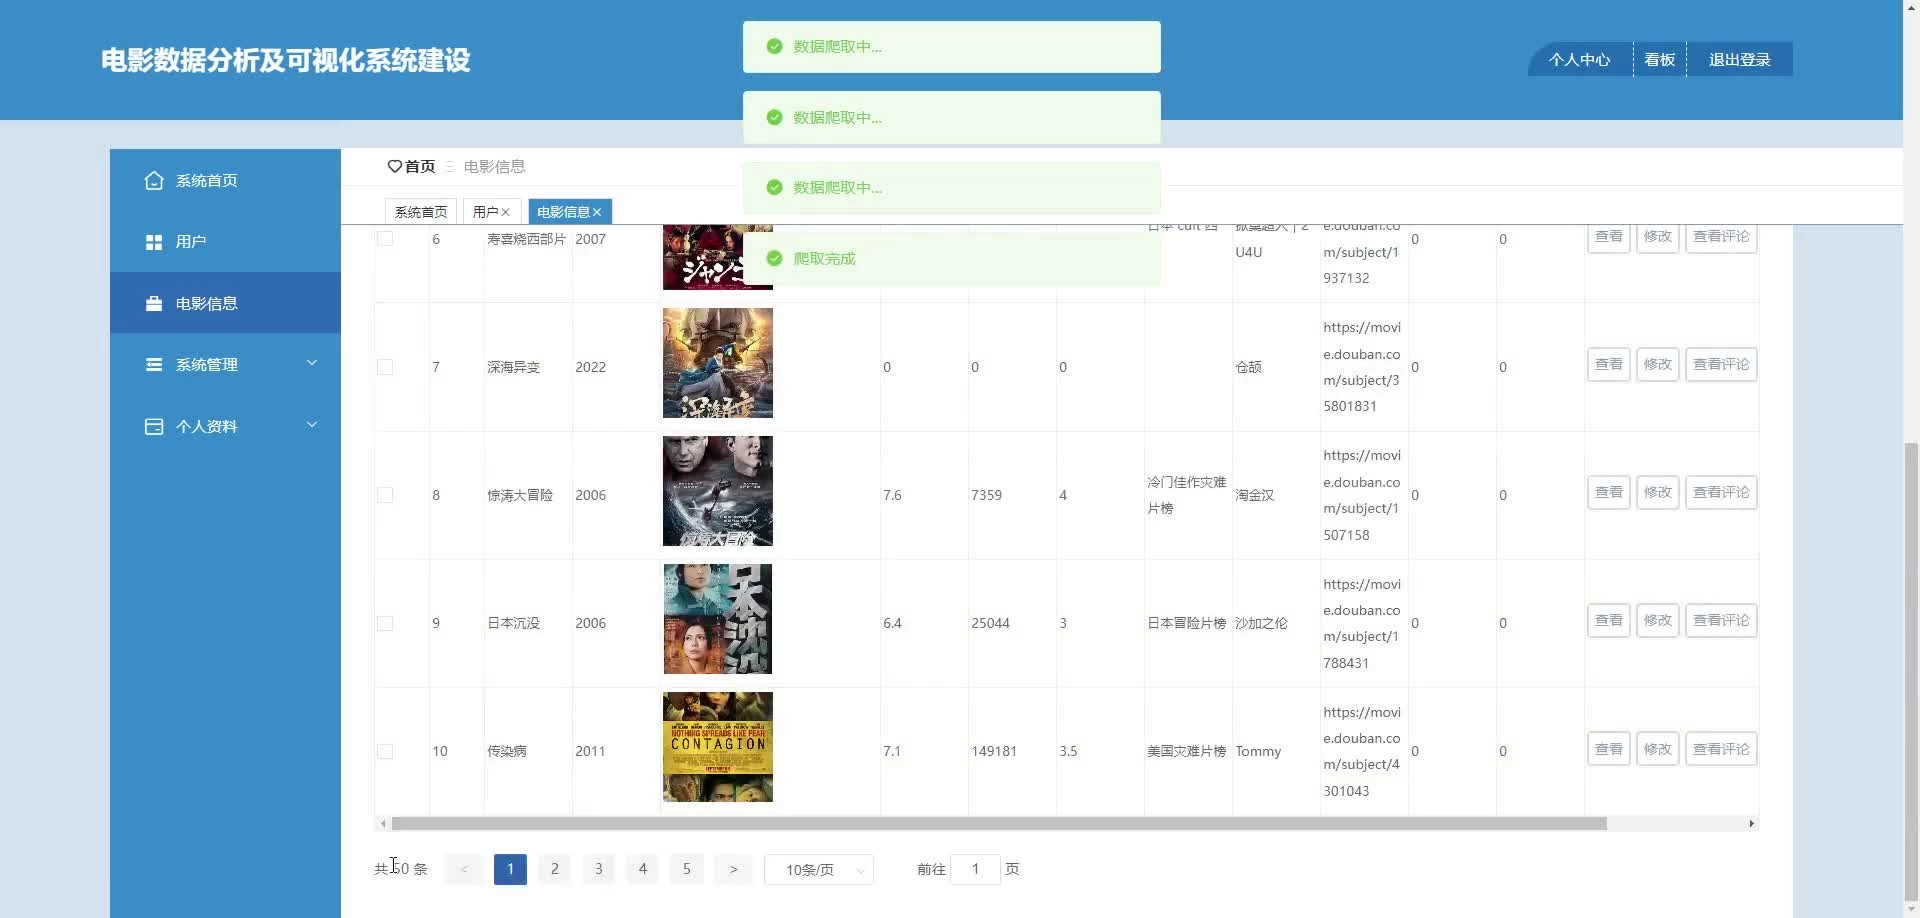This screenshot has height=918, width=1920.
Task: Click the horizontal table scrollbar
Action: [998, 824]
